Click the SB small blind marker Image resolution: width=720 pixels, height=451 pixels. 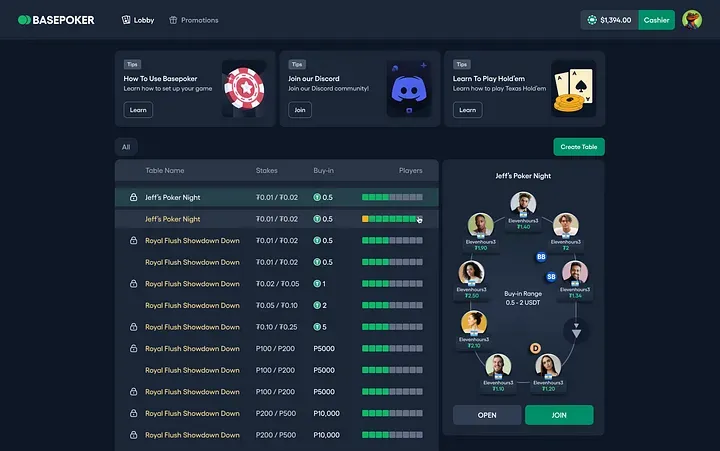(x=551, y=276)
